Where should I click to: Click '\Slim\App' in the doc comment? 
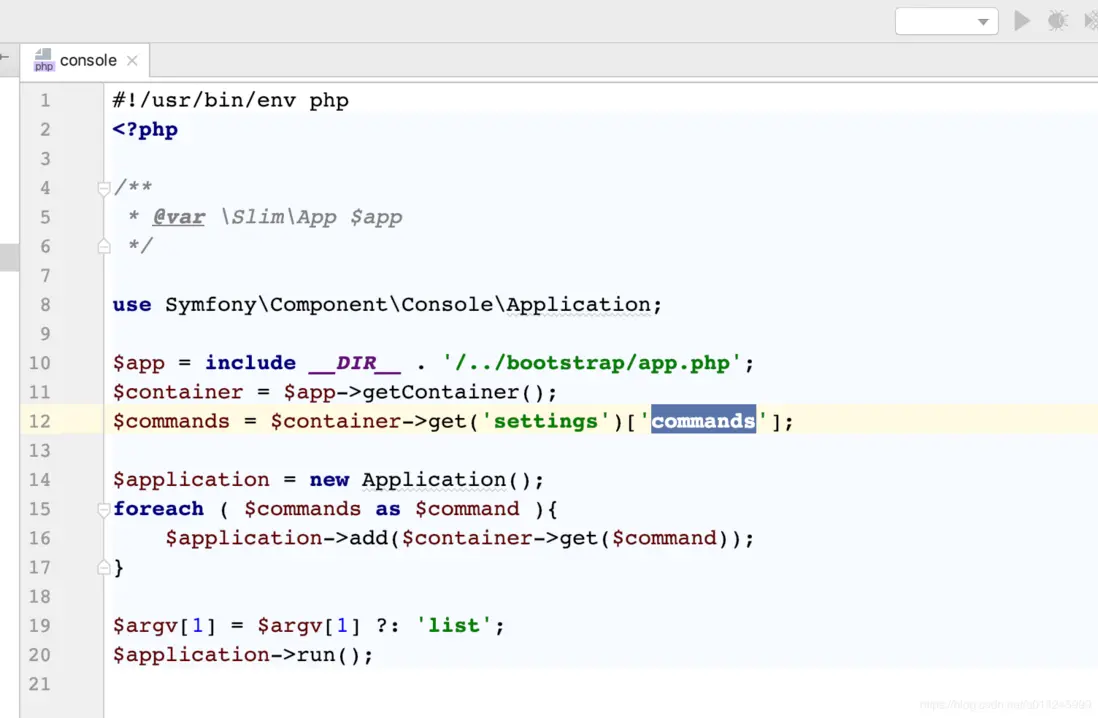pyautogui.click(x=278, y=217)
